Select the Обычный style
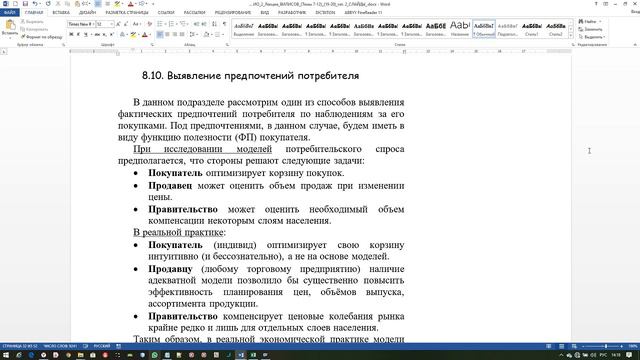Image resolution: width=640 pixels, height=360 pixels. point(484,29)
